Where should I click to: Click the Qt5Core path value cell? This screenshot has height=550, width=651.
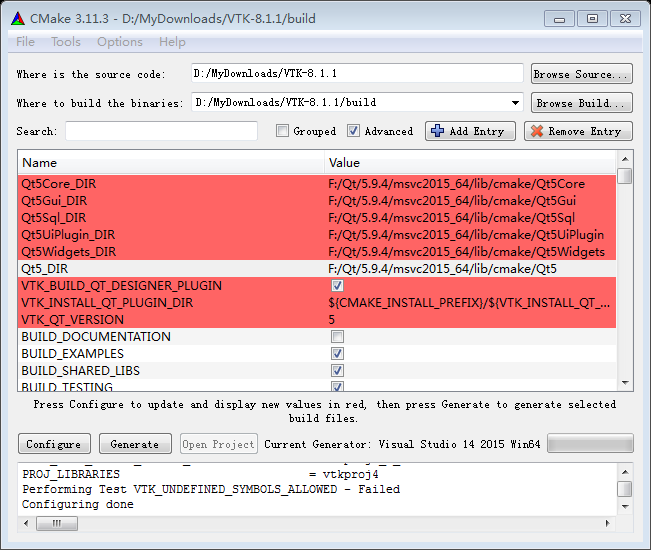(x=470, y=183)
